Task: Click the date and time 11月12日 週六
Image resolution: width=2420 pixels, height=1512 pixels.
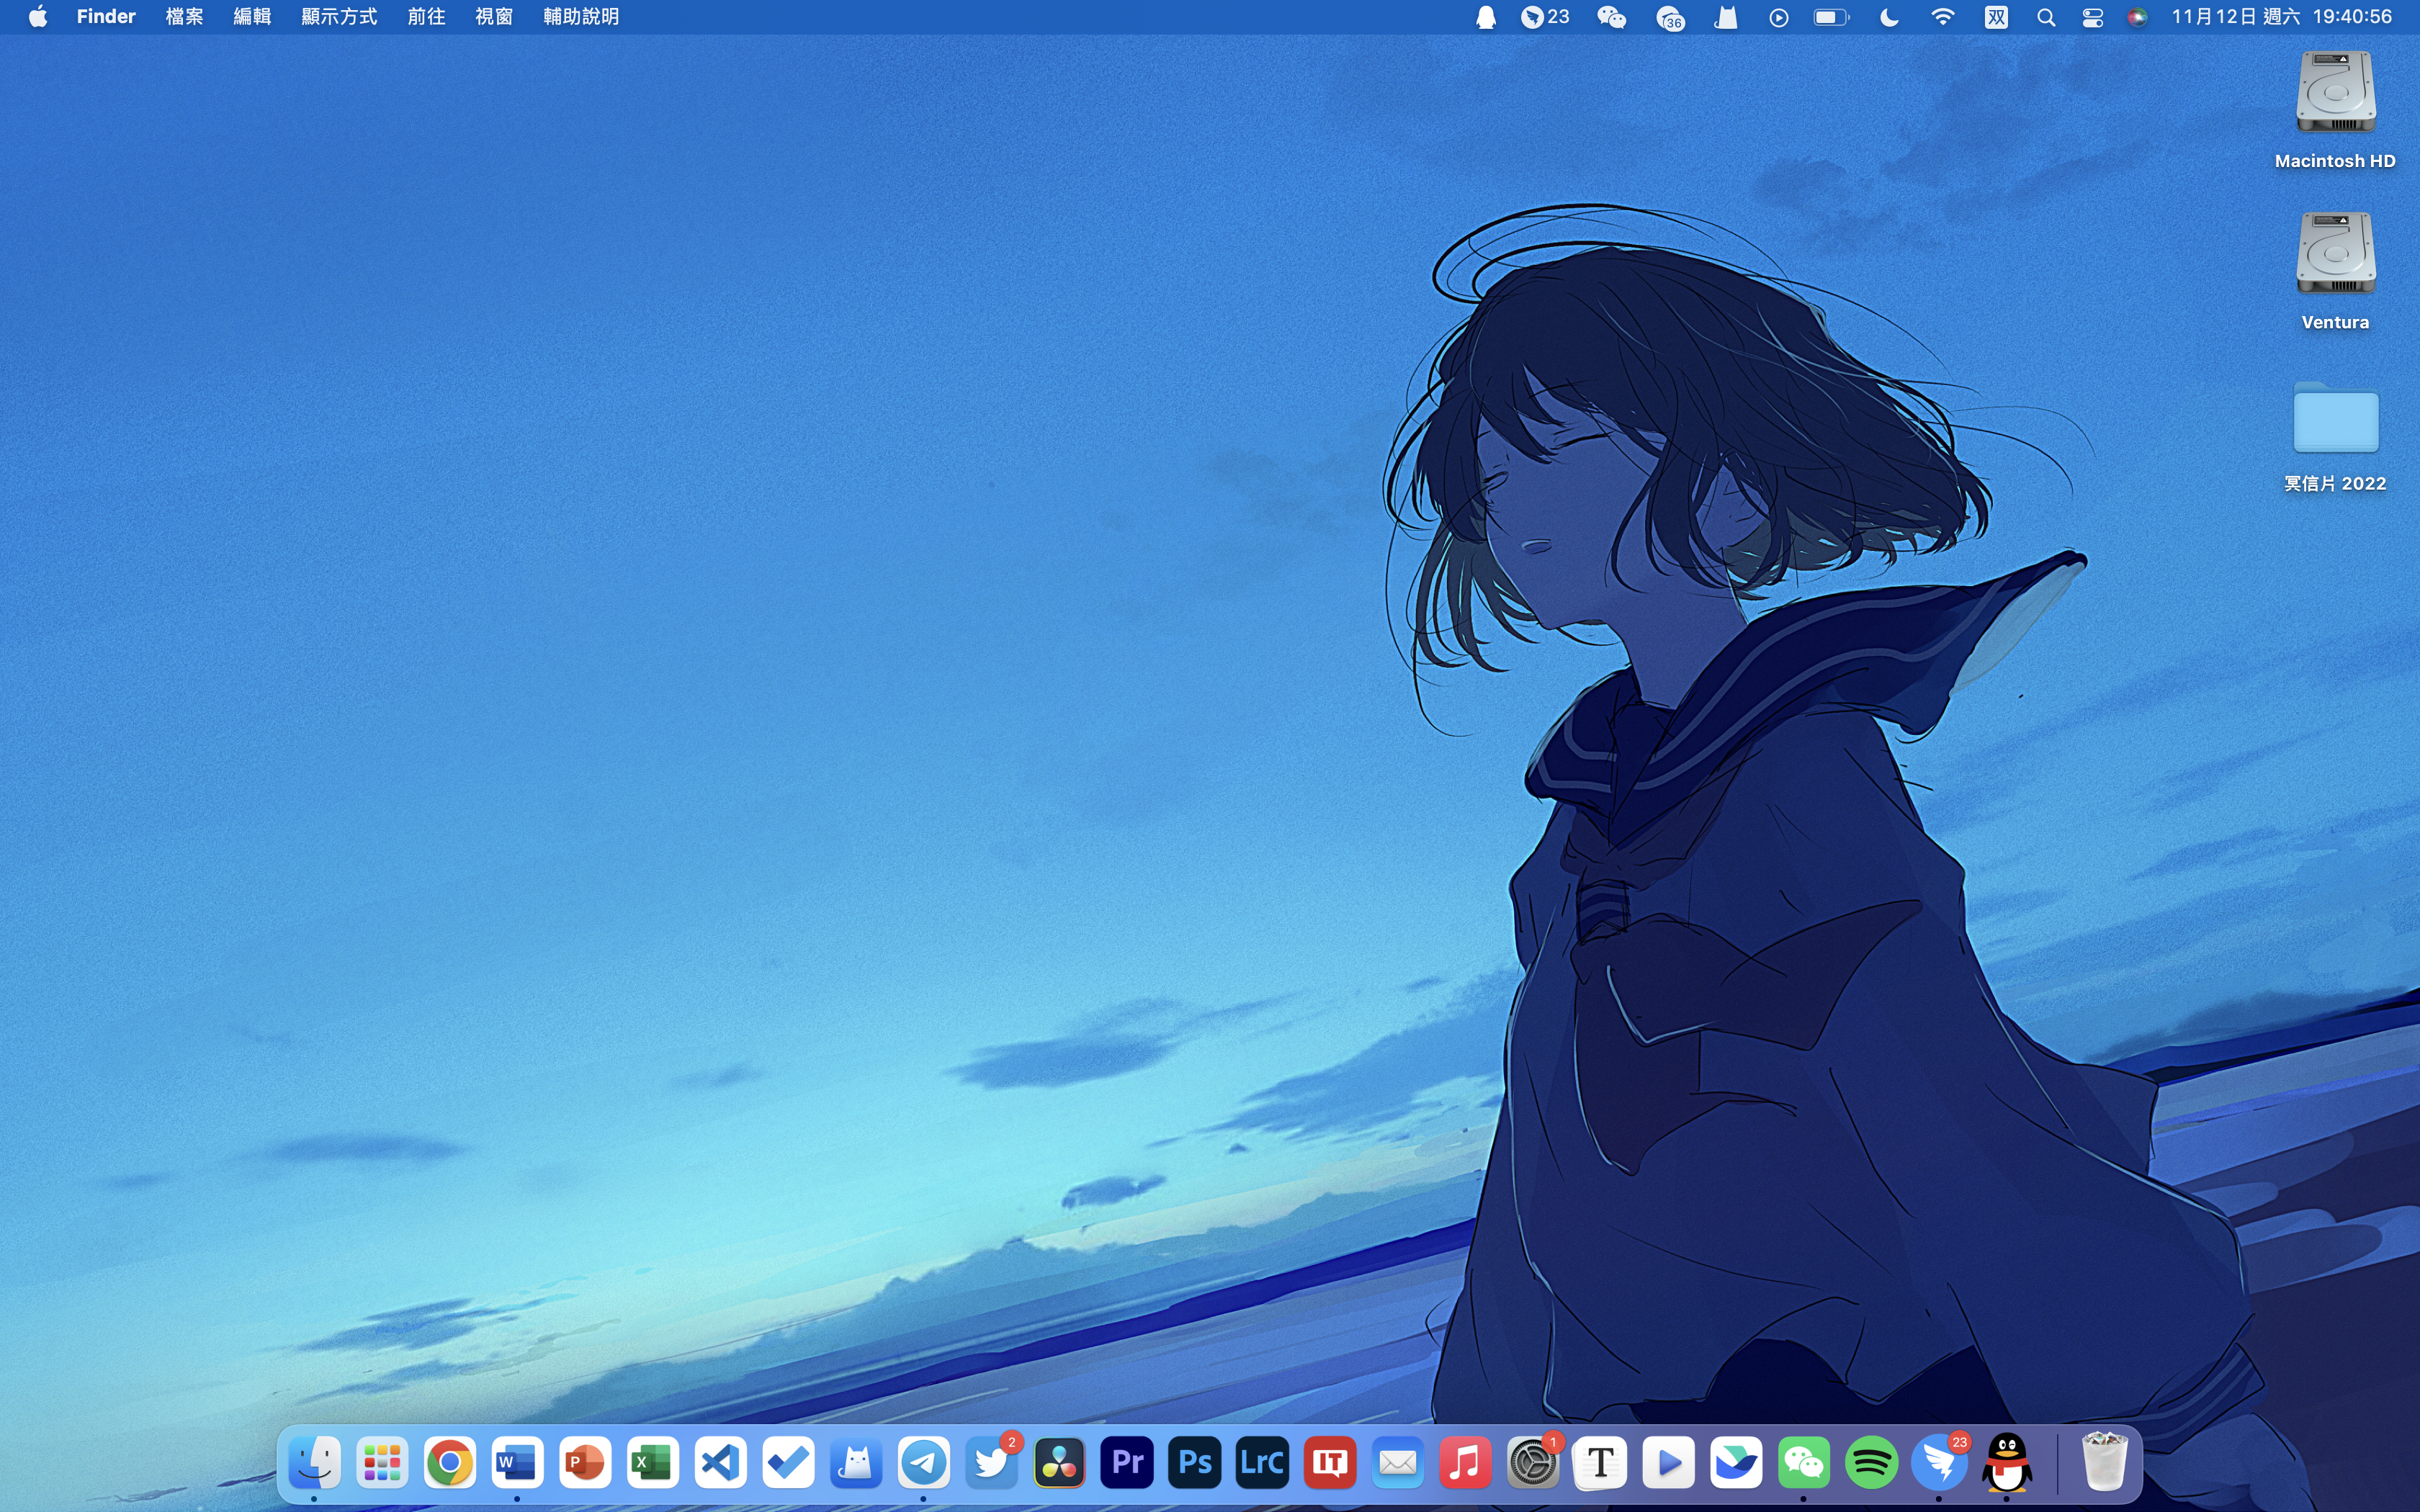Action: 2235,16
